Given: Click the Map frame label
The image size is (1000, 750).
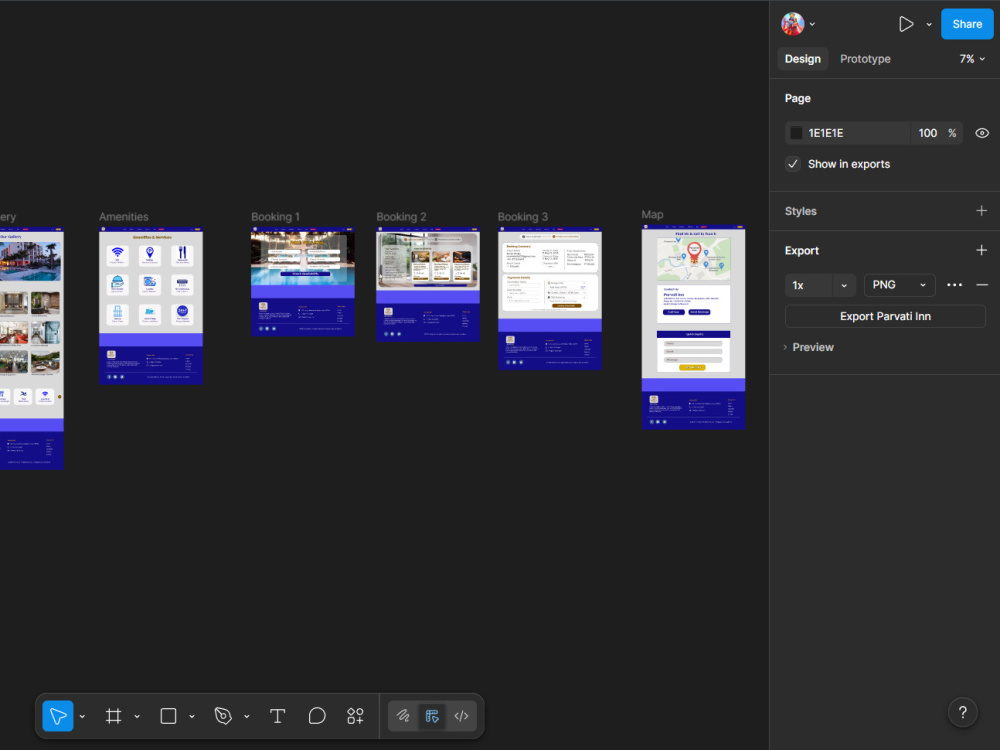Looking at the screenshot, I should [652, 215].
